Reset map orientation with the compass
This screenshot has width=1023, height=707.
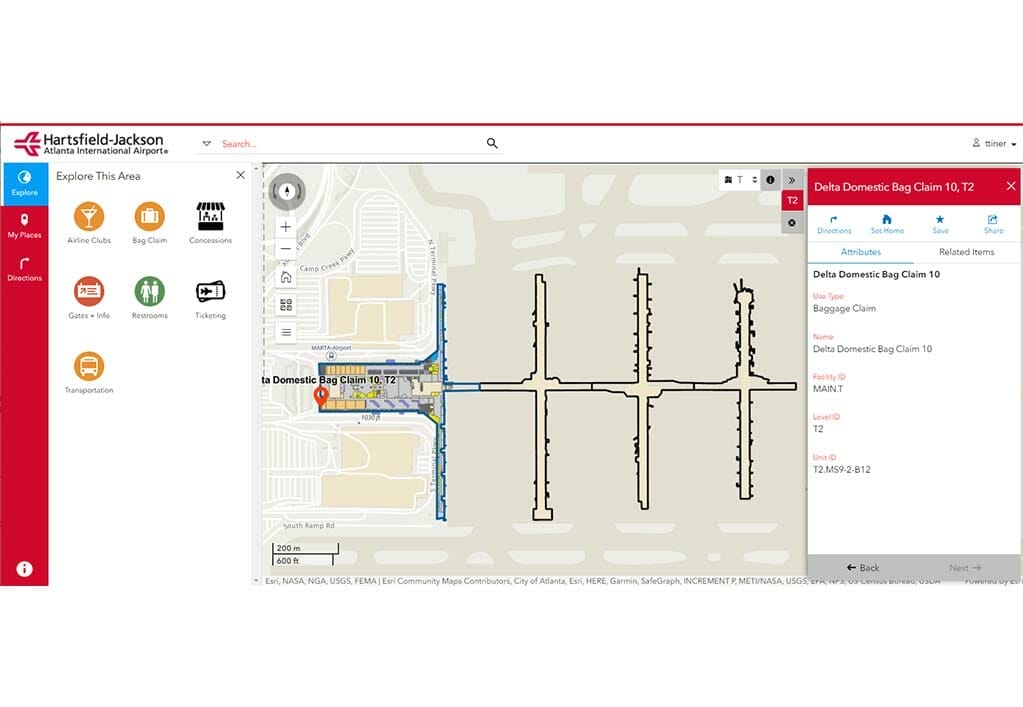point(287,190)
